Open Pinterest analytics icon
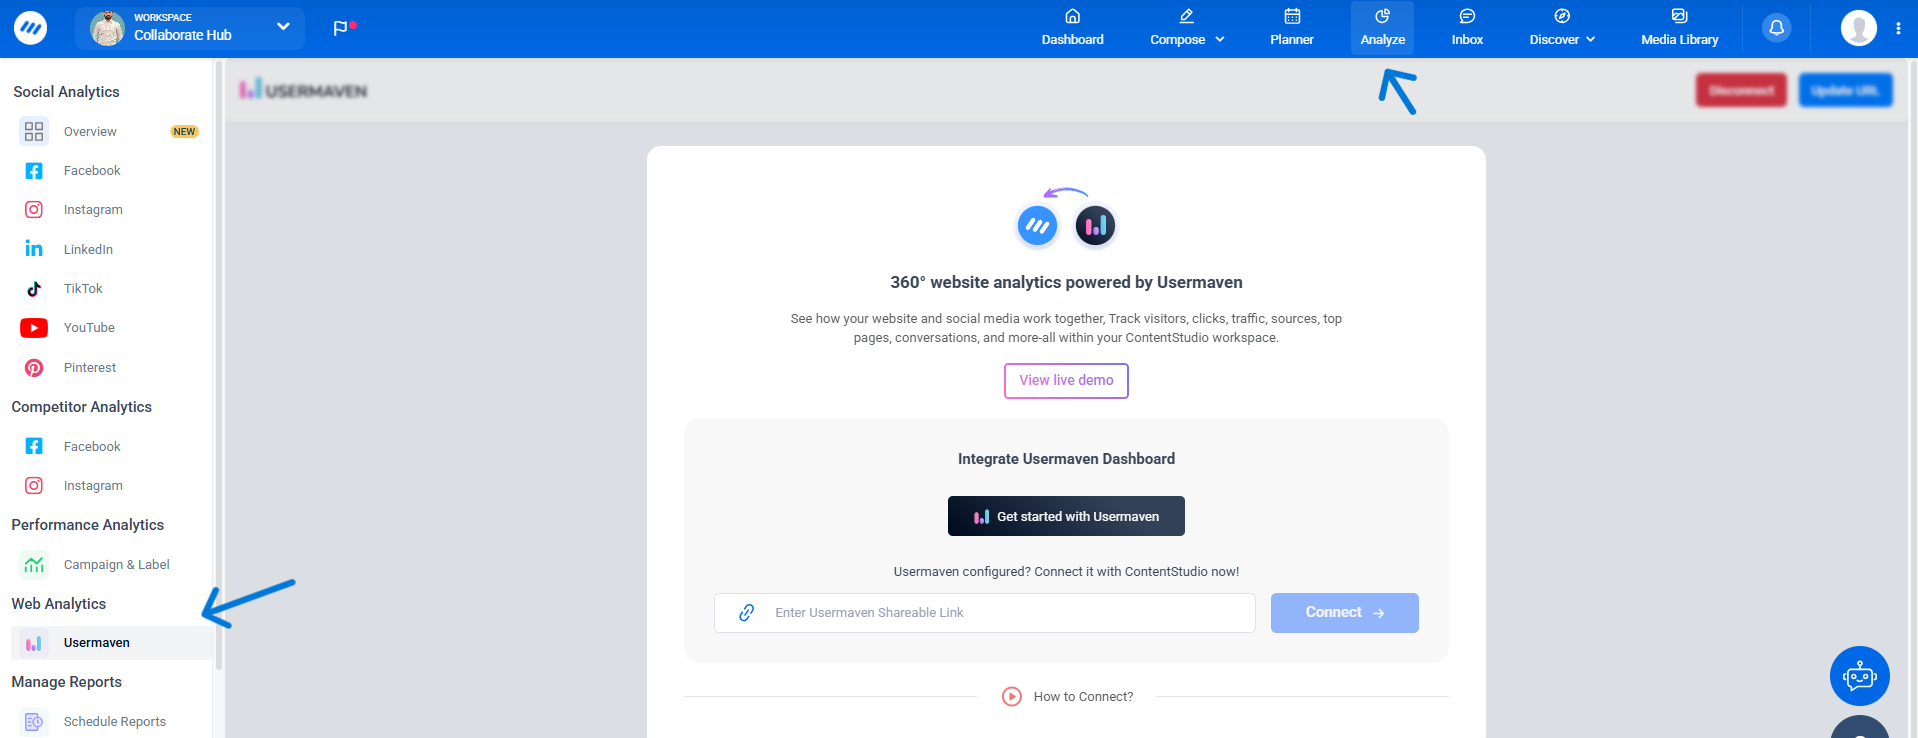The image size is (1918, 738). click(34, 368)
